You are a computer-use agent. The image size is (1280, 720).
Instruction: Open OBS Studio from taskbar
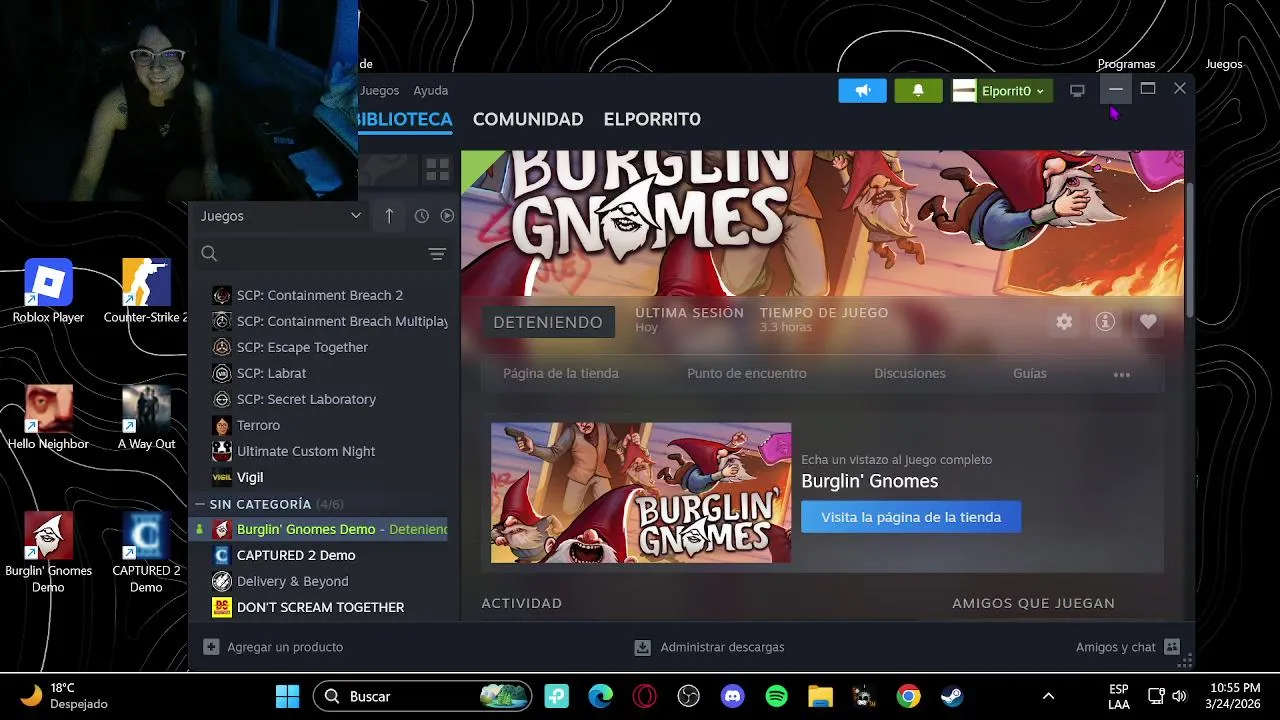(689, 696)
